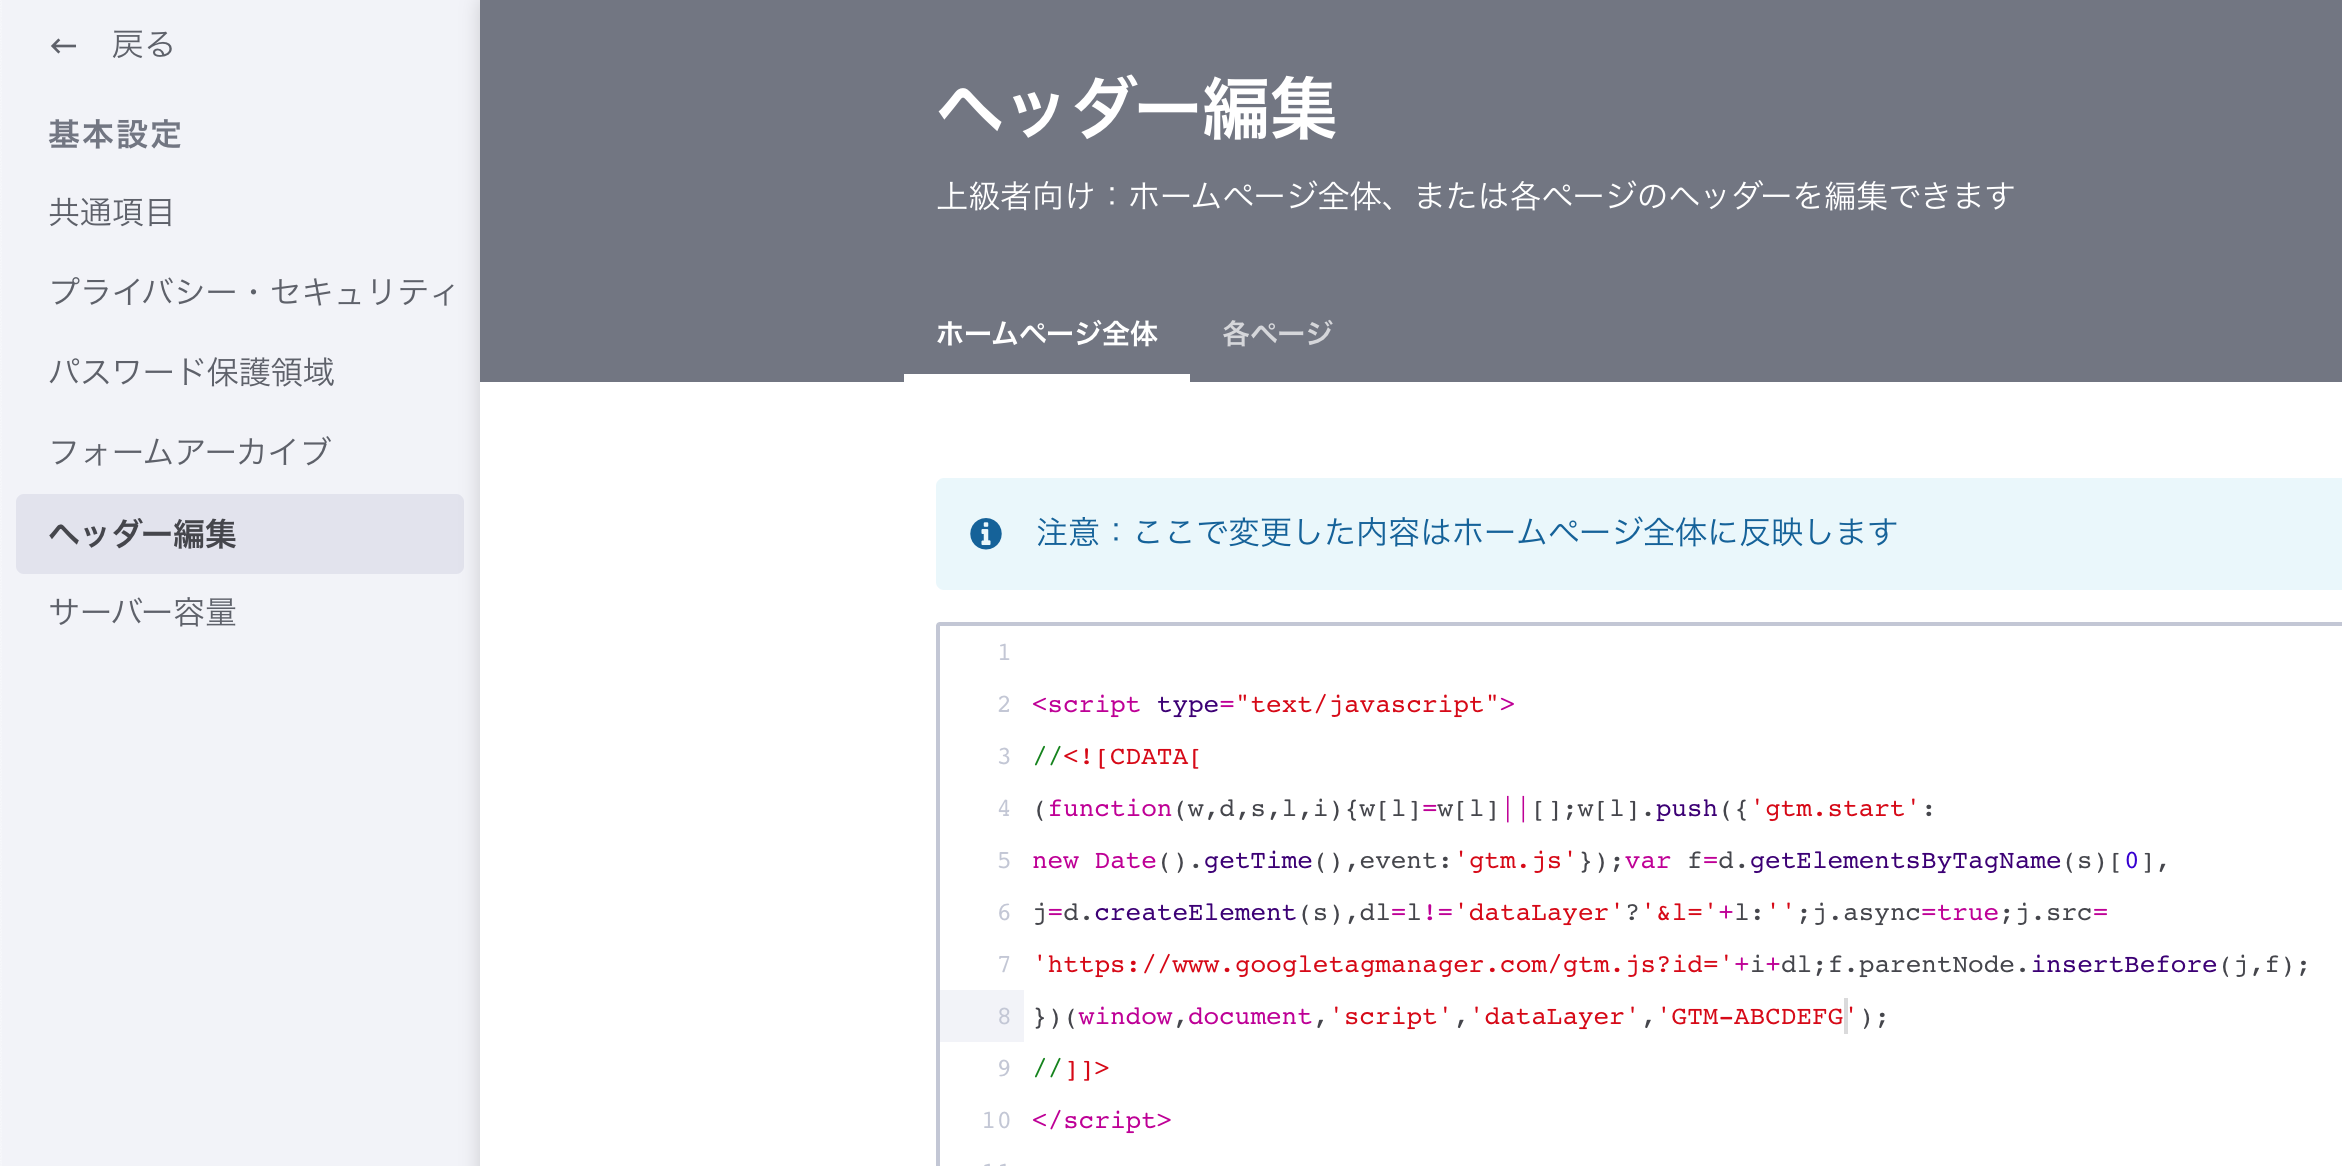Open フォームアーカイブ page
Screen dimensions: 2342x1166
[x=190, y=452]
